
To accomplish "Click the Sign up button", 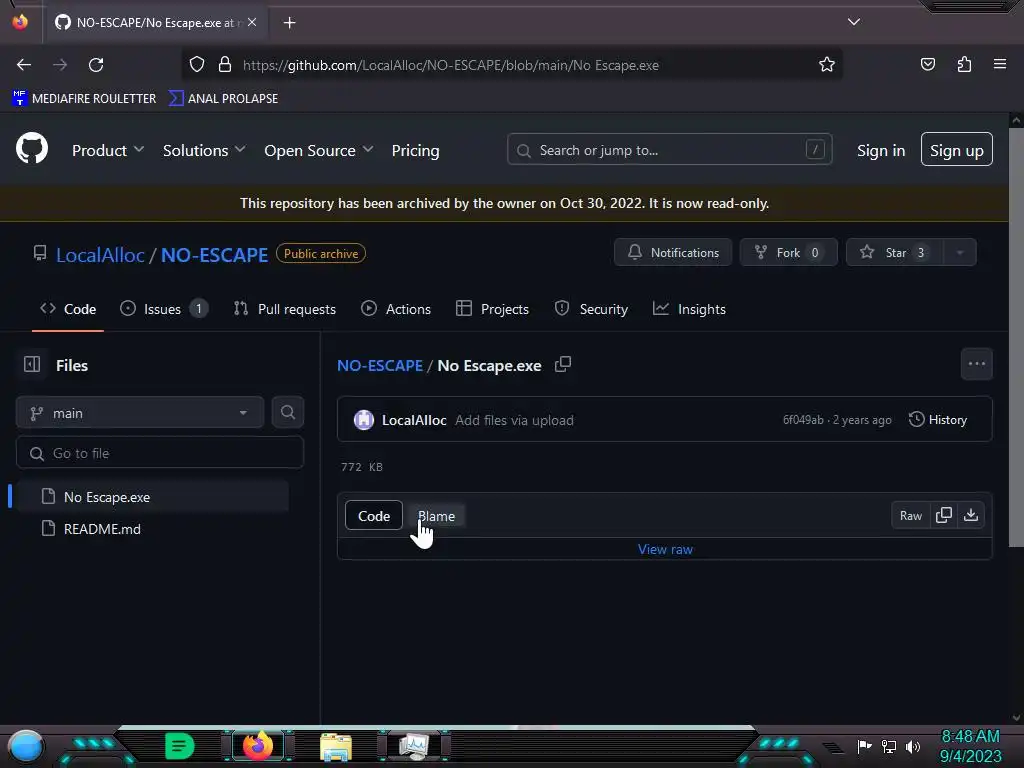I will click(x=956, y=150).
